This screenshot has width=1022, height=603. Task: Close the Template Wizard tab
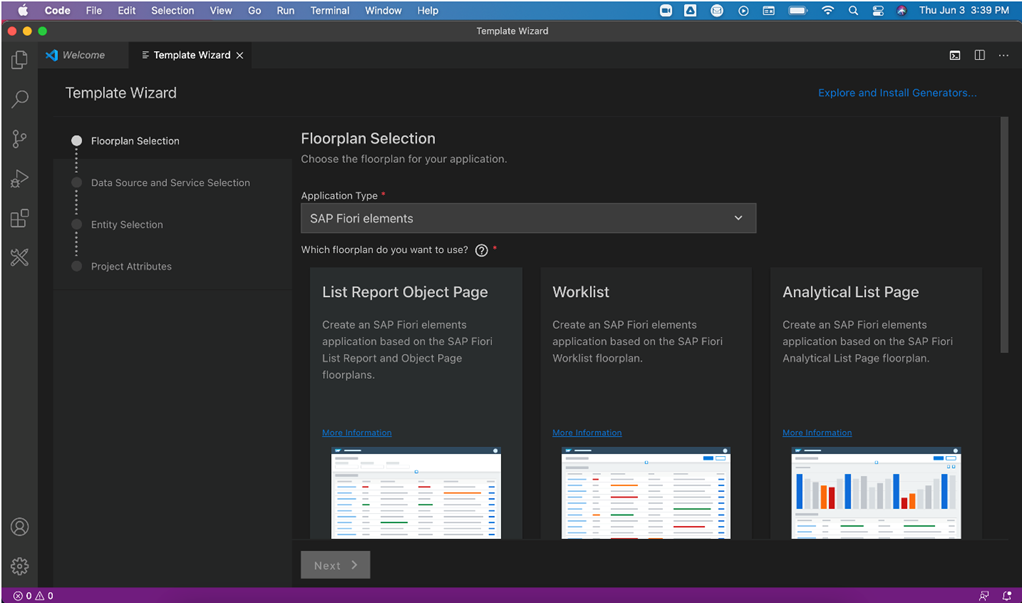tap(240, 55)
